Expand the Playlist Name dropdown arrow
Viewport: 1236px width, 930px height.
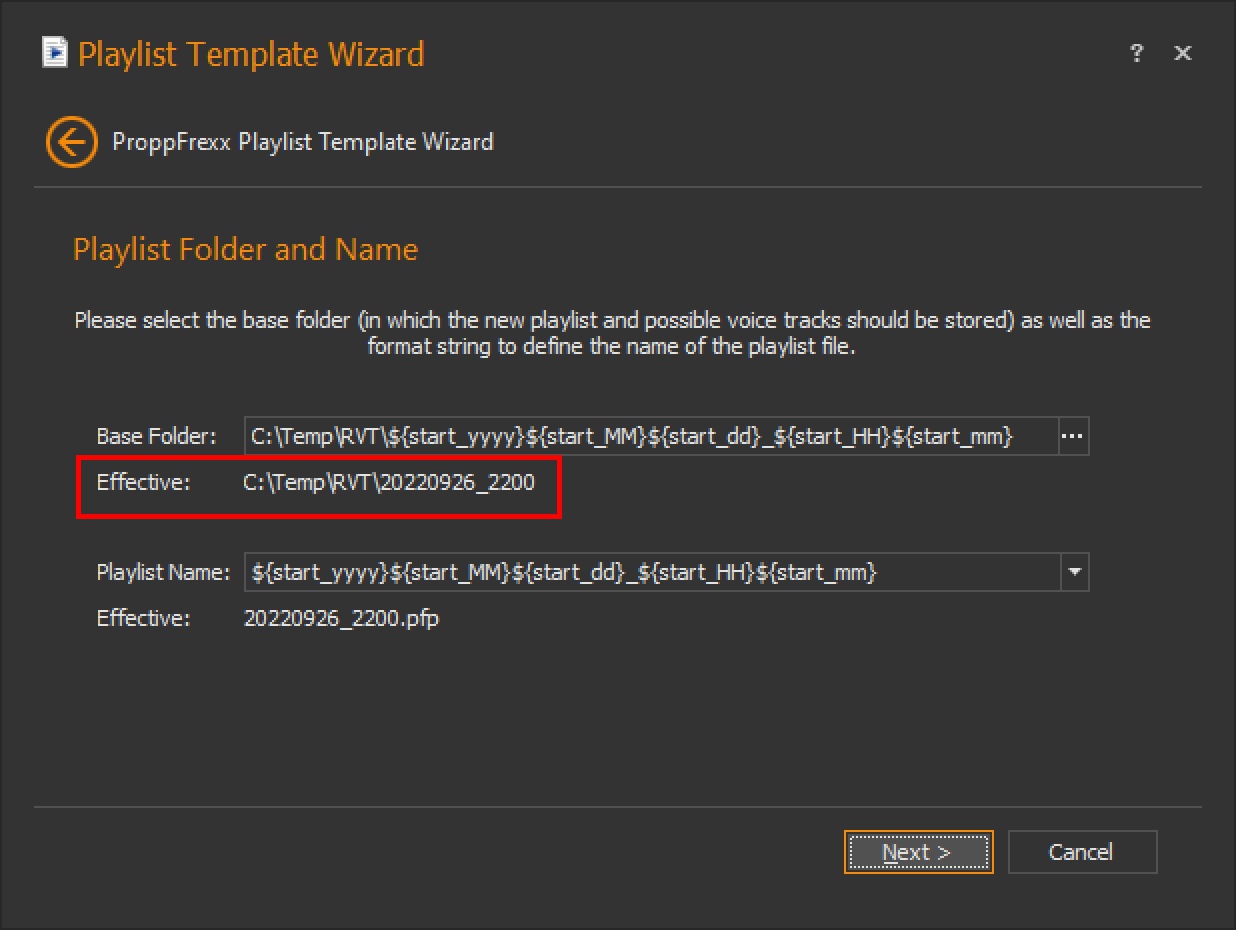click(x=1075, y=573)
